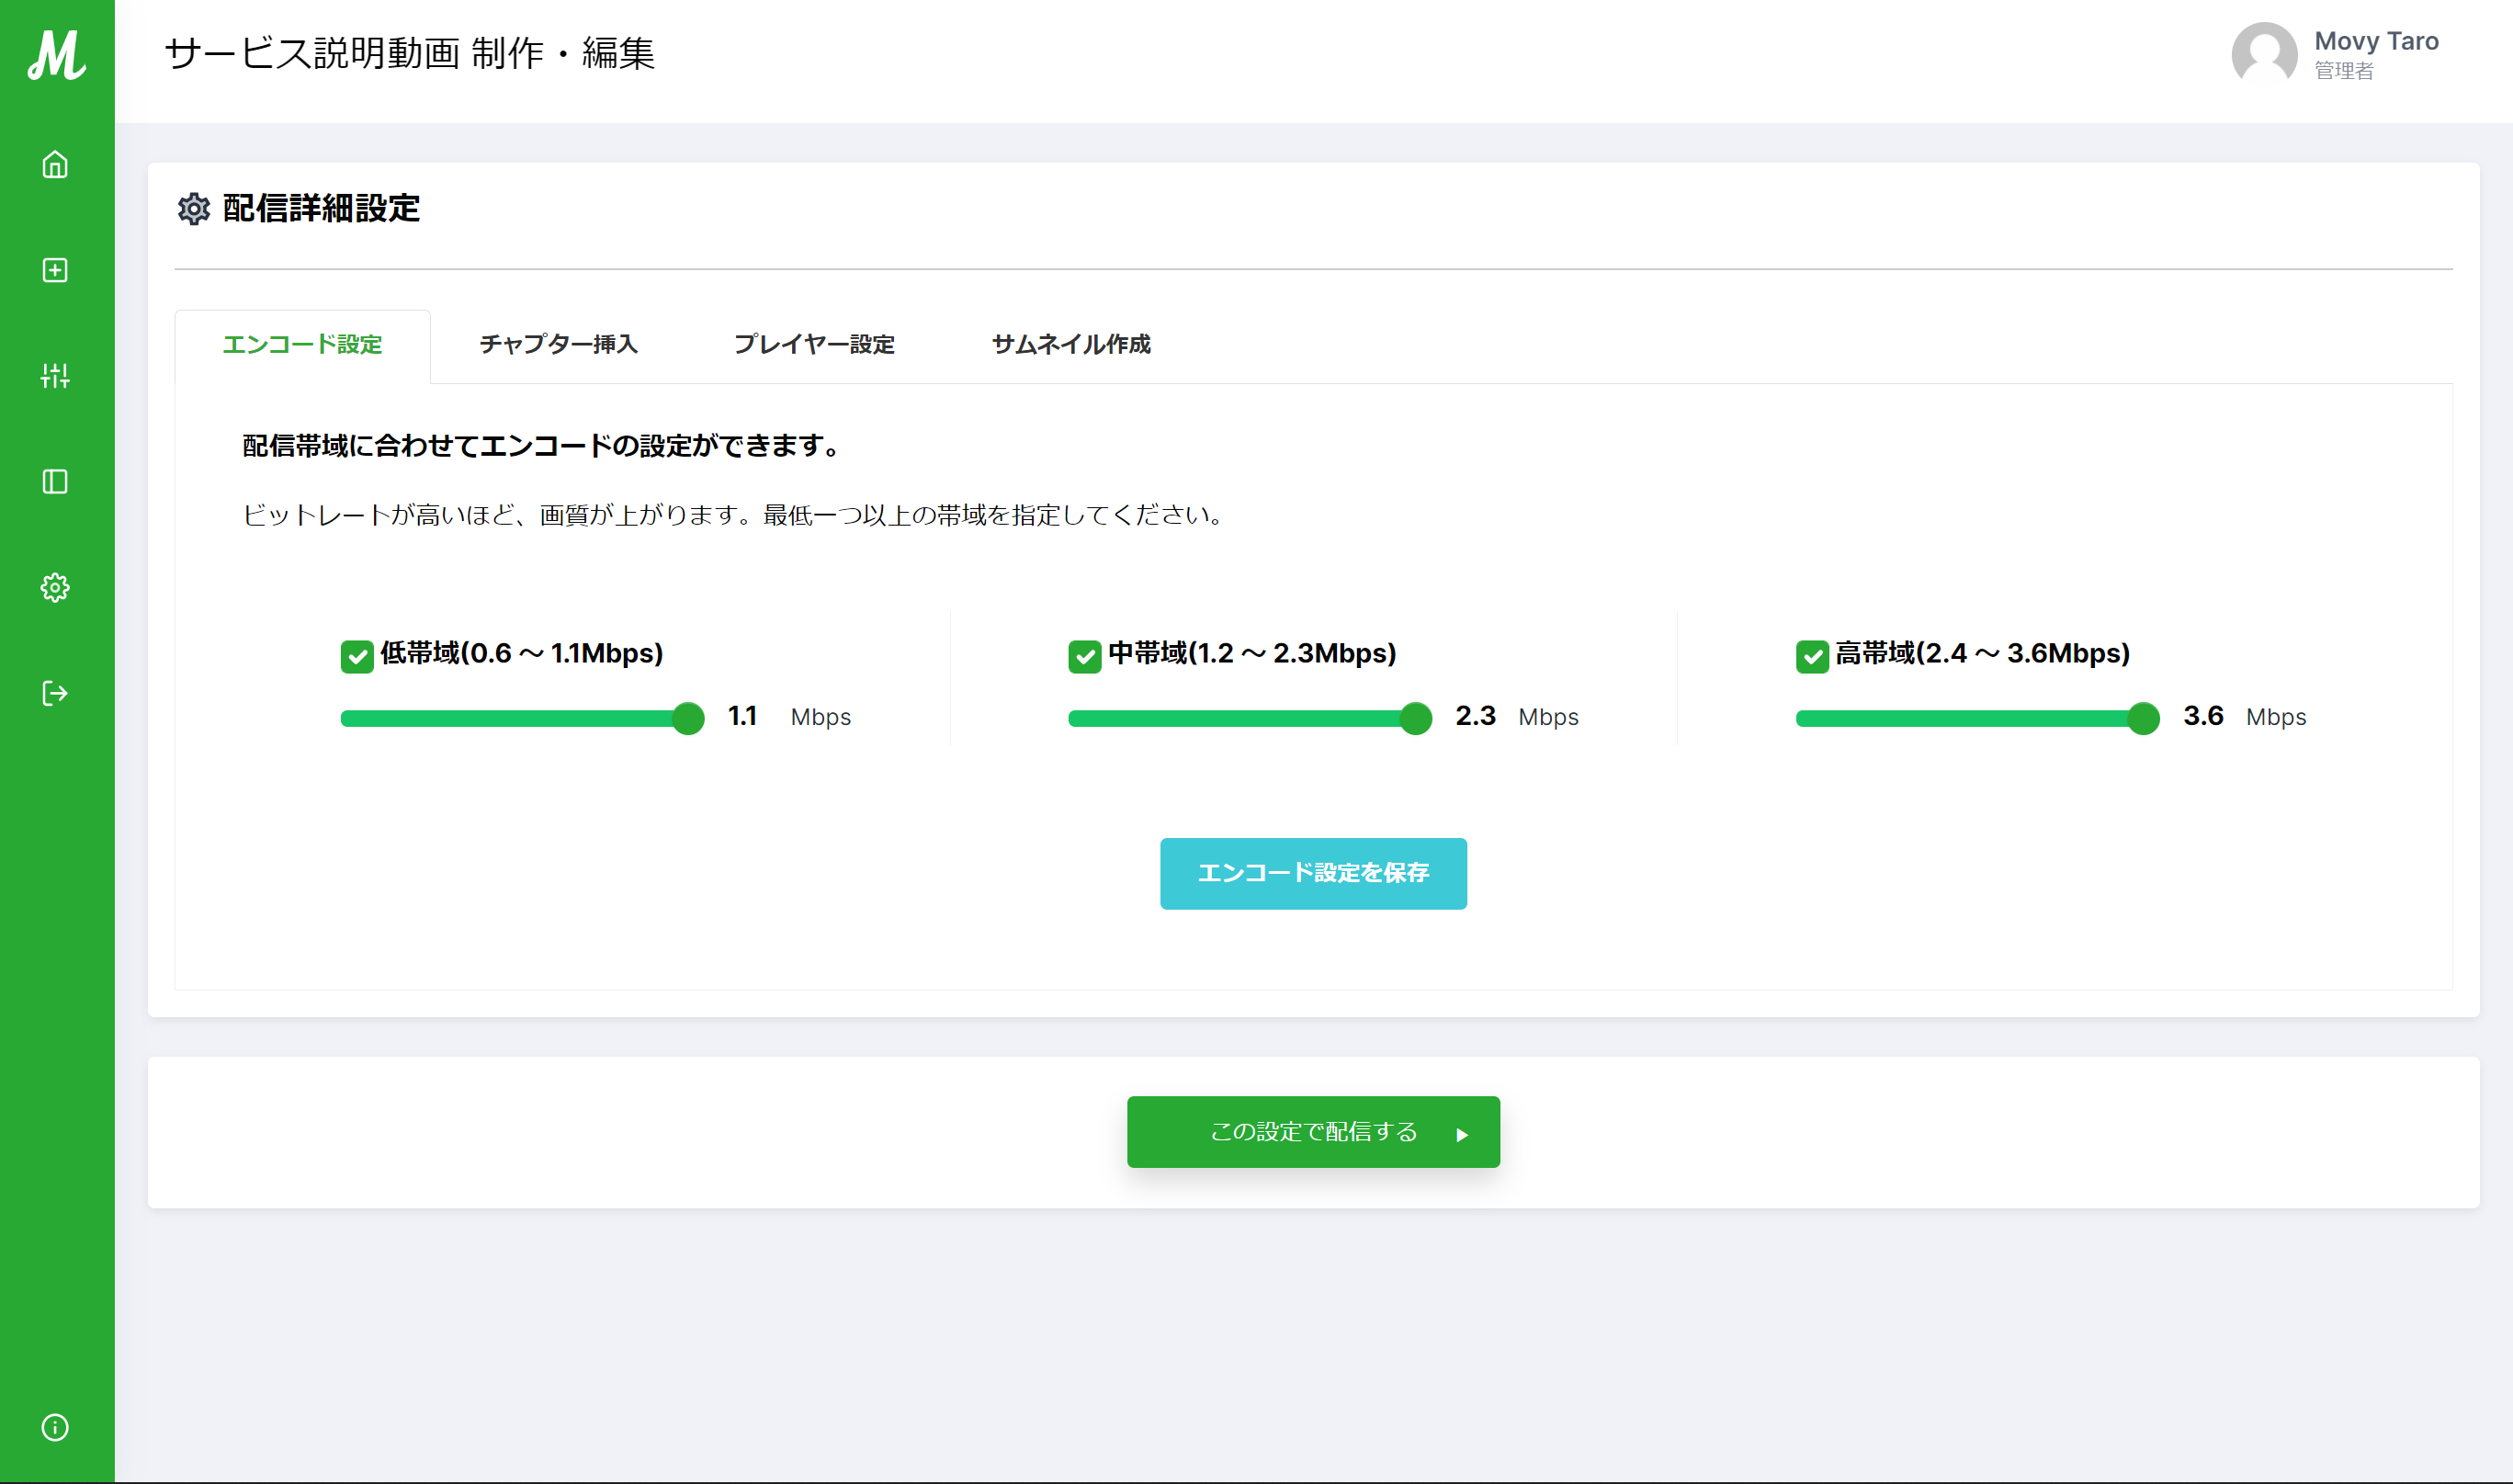
Task: Click the Movy M logo
Action: [x=56, y=54]
